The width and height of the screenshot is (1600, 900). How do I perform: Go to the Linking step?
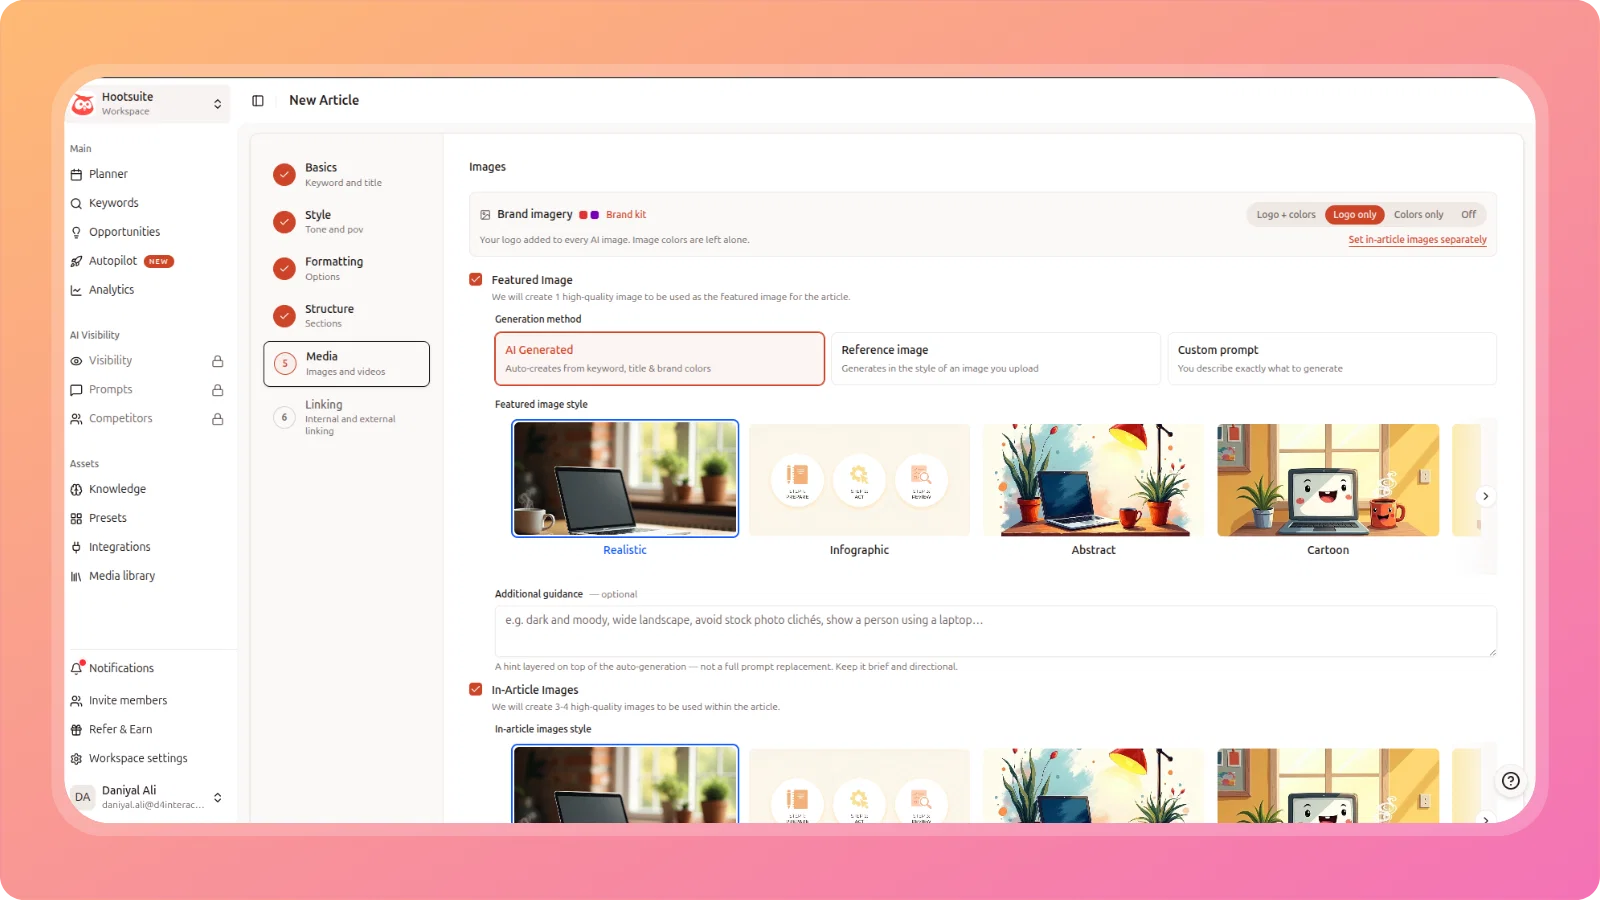pyautogui.click(x=346, y=417)
